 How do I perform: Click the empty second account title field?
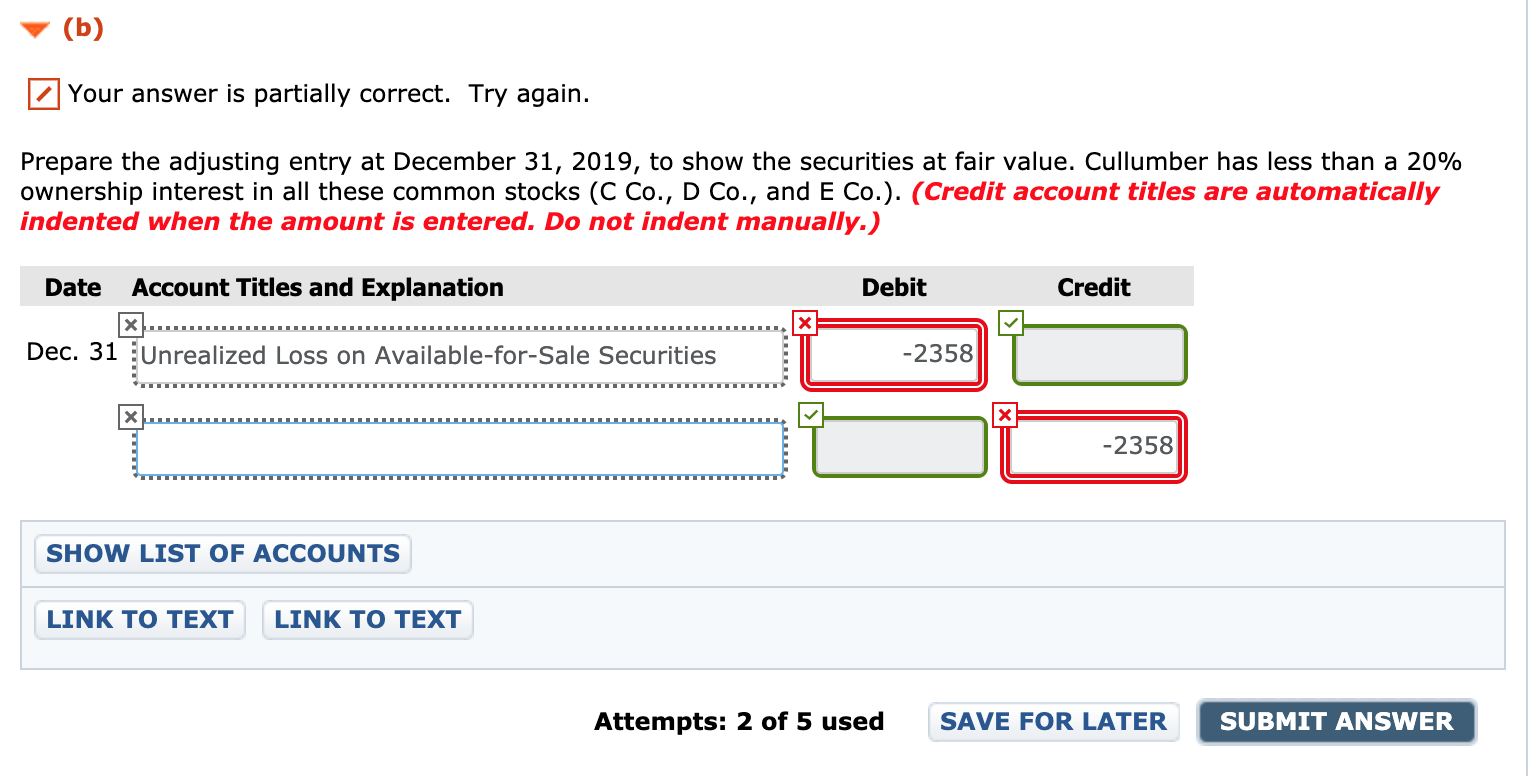(460, 448)
